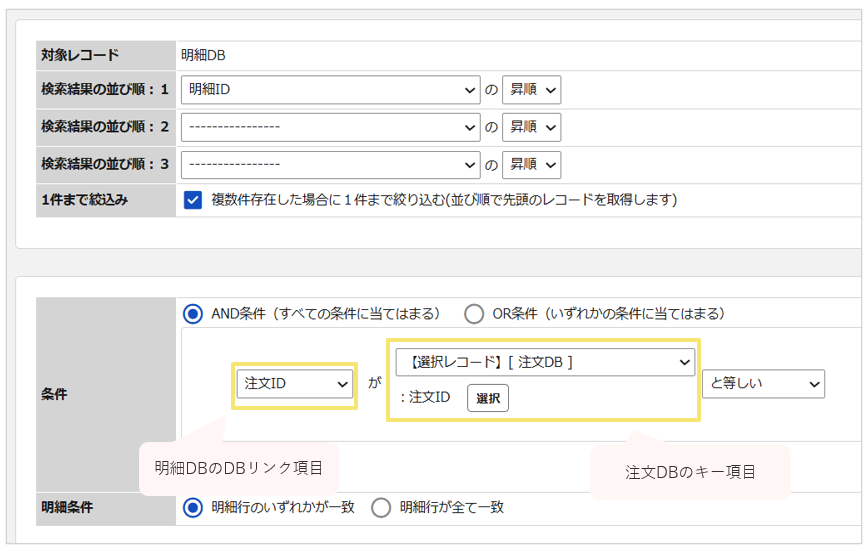The image size is (868, 552).
Task: Click the 1件まで絞込み row label
Action: pyautogui.click(x=85, y=200)
